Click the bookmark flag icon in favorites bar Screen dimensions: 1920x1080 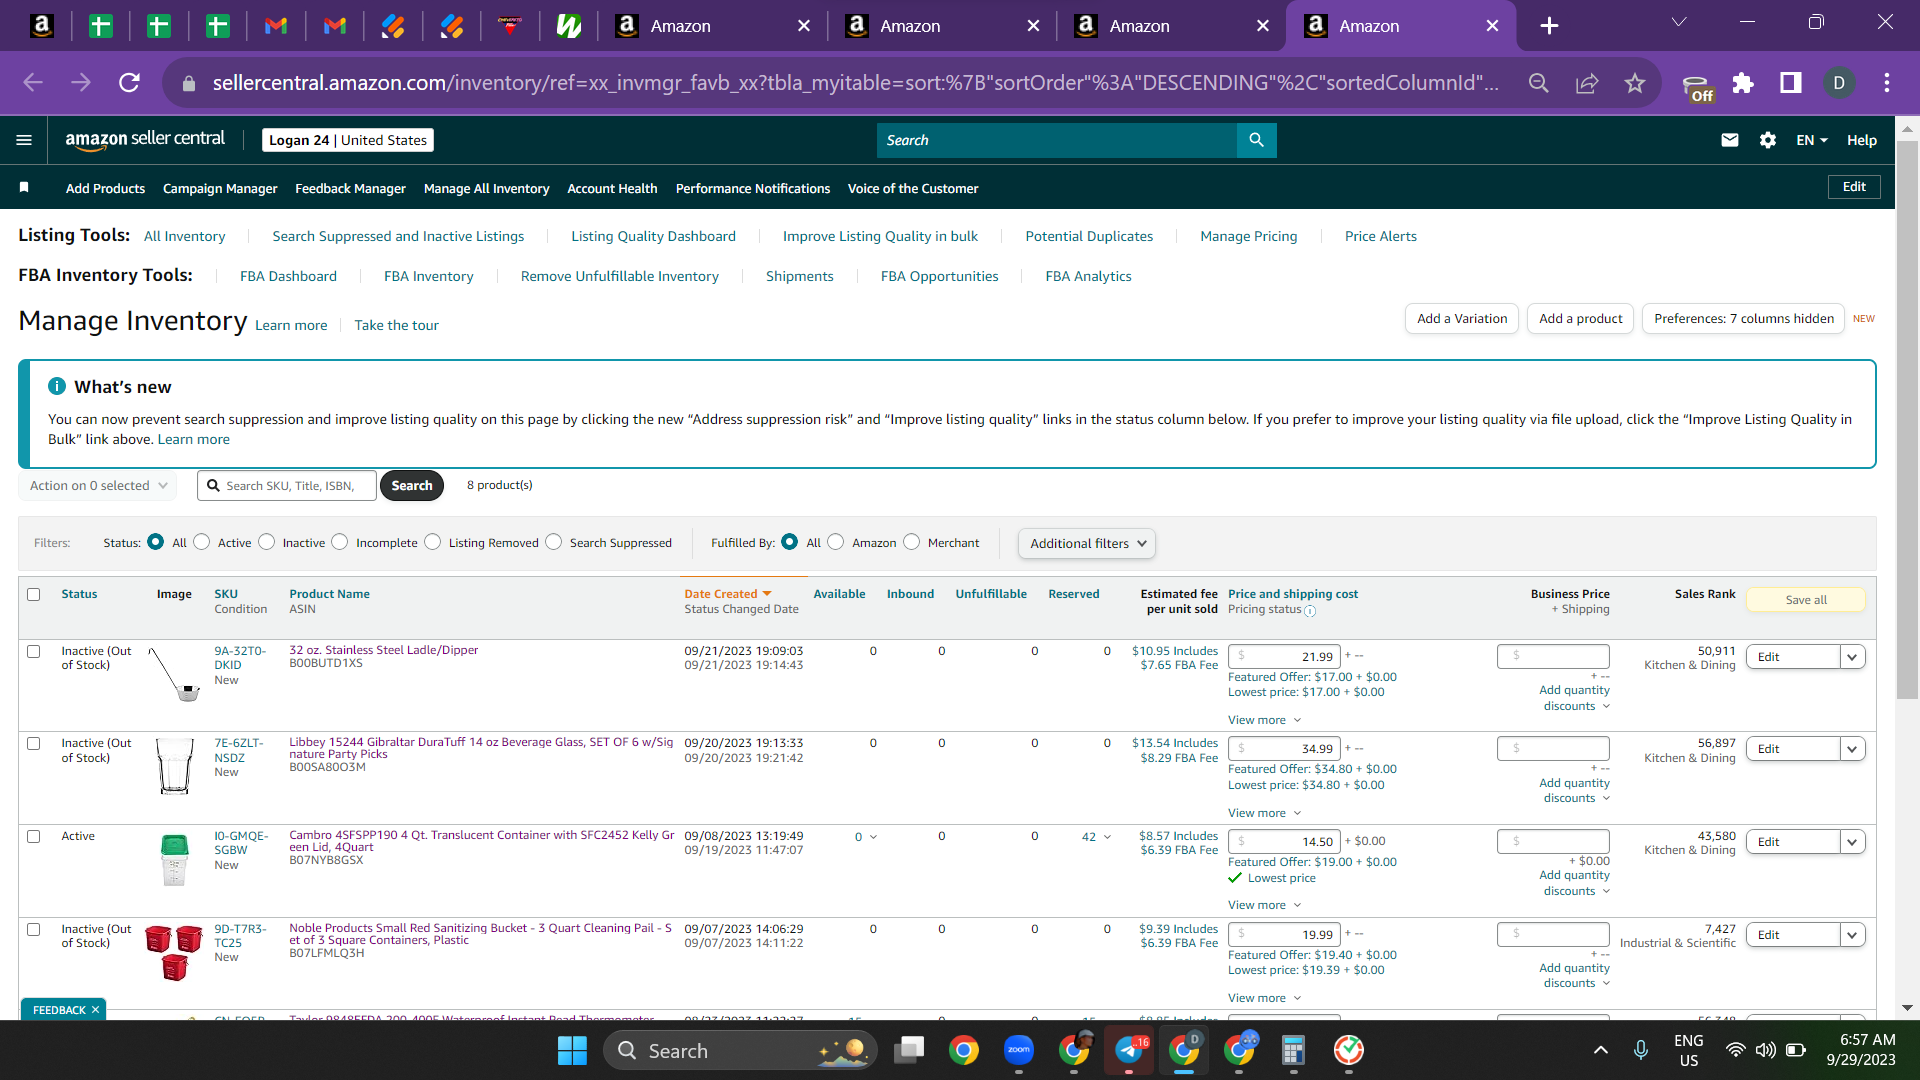[24, 188]
